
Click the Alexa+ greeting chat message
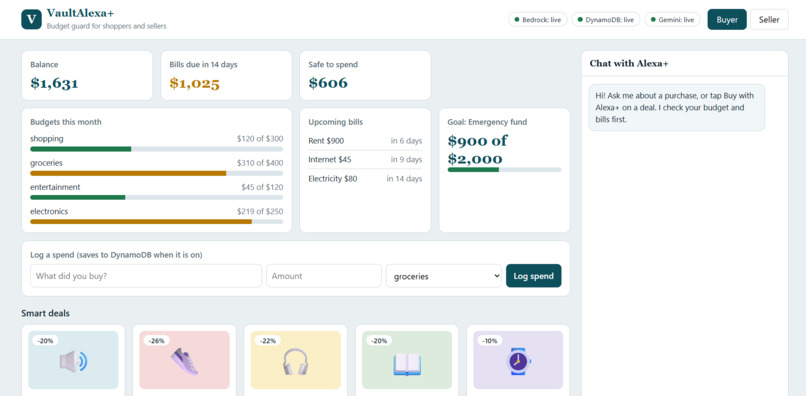(676, 107)
